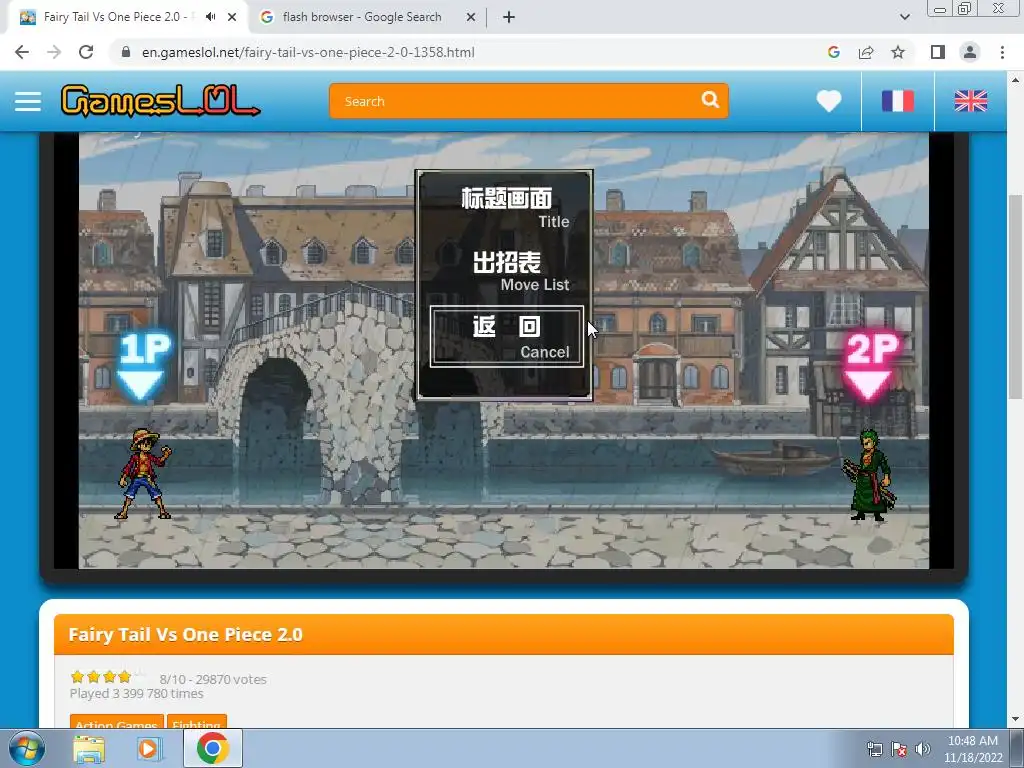Open favorites with the heart icon
The height and width of the screenshot is (768, 1024).
[829, 101]
